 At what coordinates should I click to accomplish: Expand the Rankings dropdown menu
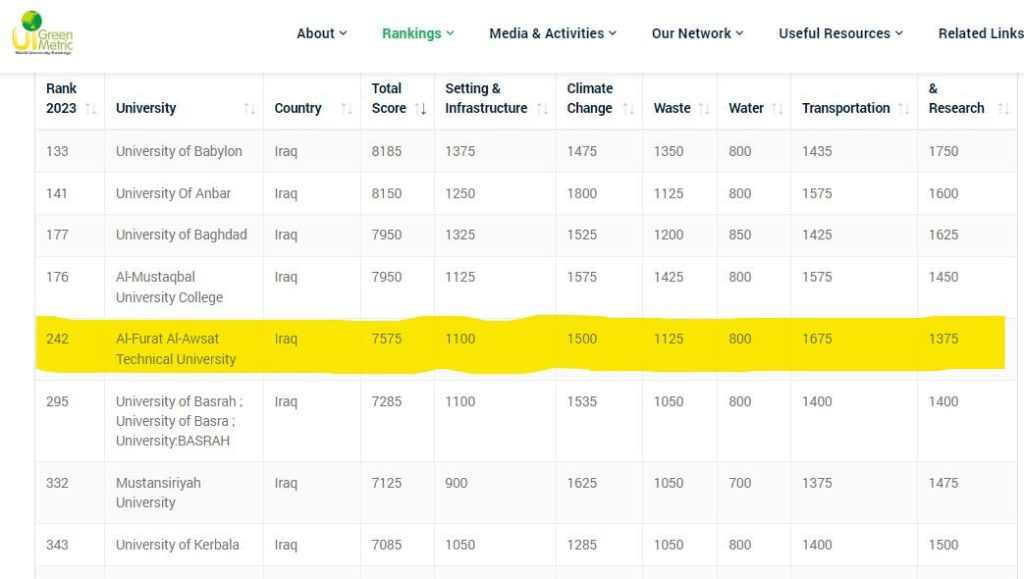pyautogui.click(x=418, y=33)
